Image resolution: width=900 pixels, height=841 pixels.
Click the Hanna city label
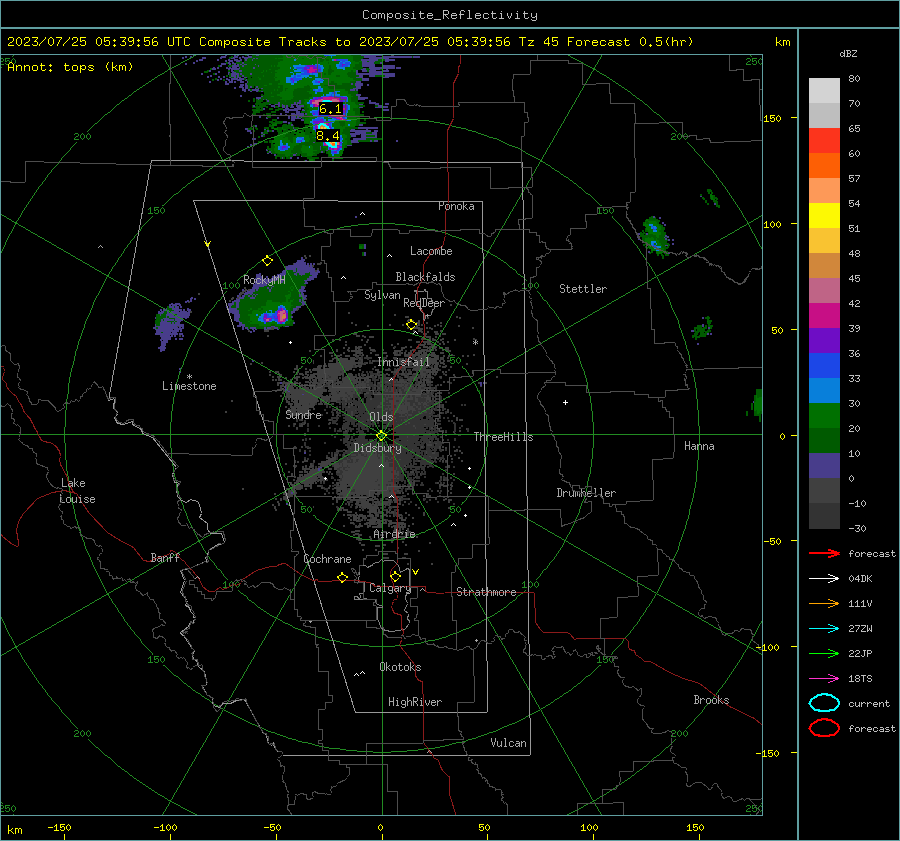699,446
